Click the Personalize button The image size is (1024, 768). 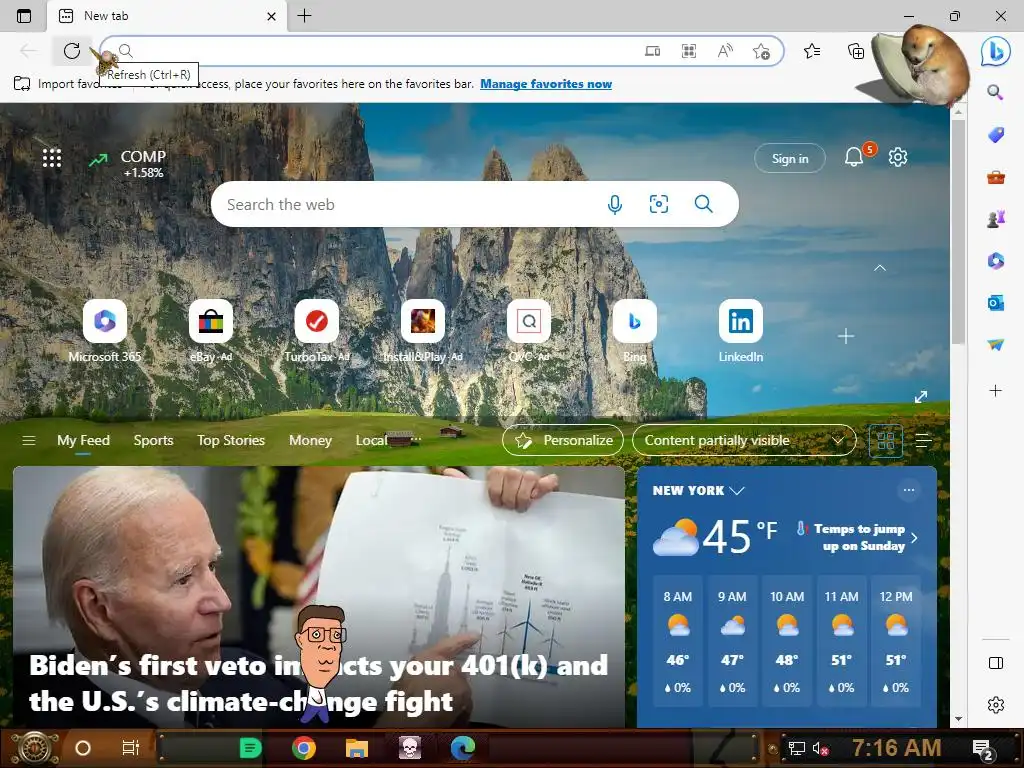coord(563,441)
